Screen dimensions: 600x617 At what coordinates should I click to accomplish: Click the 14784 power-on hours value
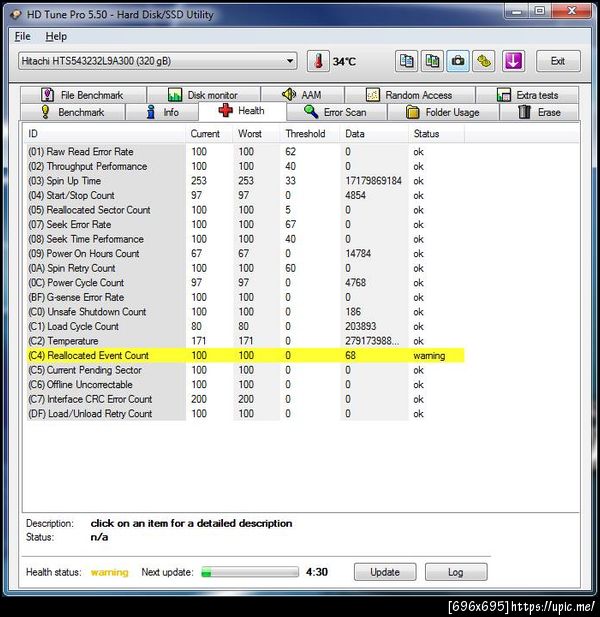(358, 253)
